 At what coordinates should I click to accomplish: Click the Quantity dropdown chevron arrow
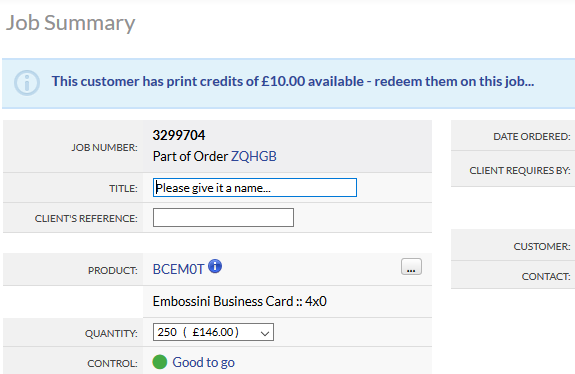click(265, 333)
